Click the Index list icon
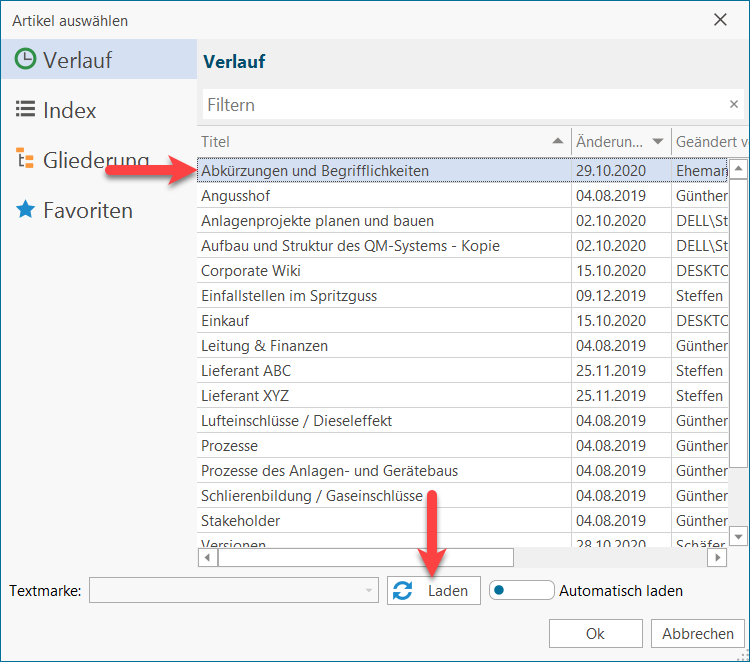 [25, 110]
